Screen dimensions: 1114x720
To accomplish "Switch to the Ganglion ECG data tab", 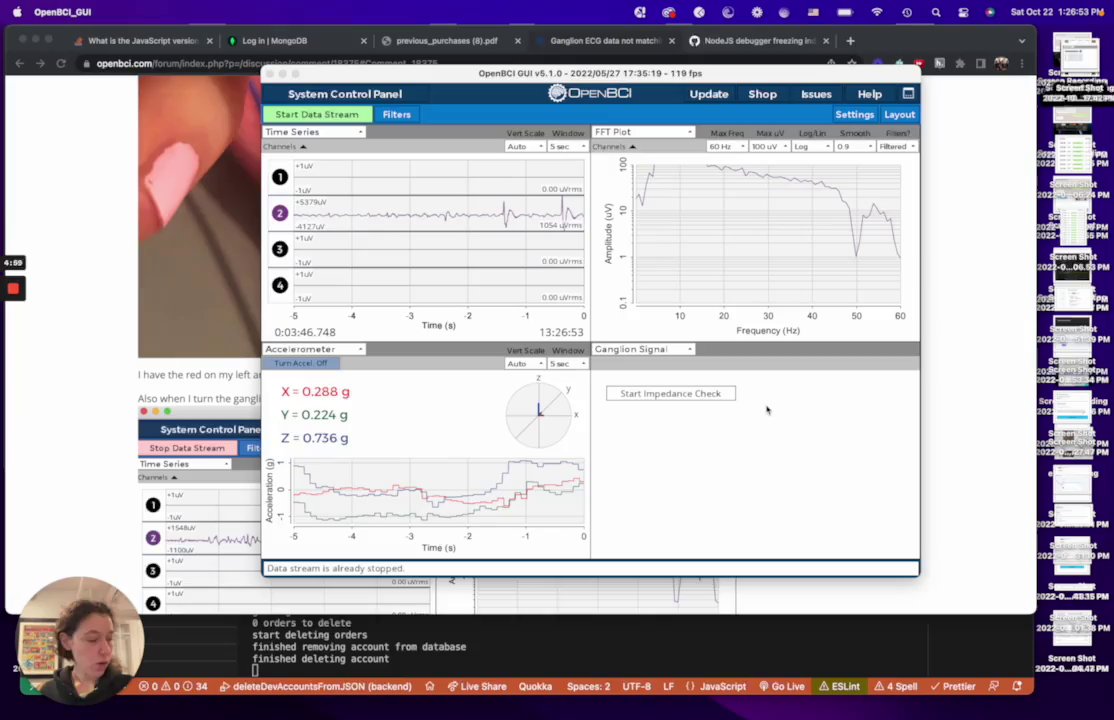I will click(604, 41).
